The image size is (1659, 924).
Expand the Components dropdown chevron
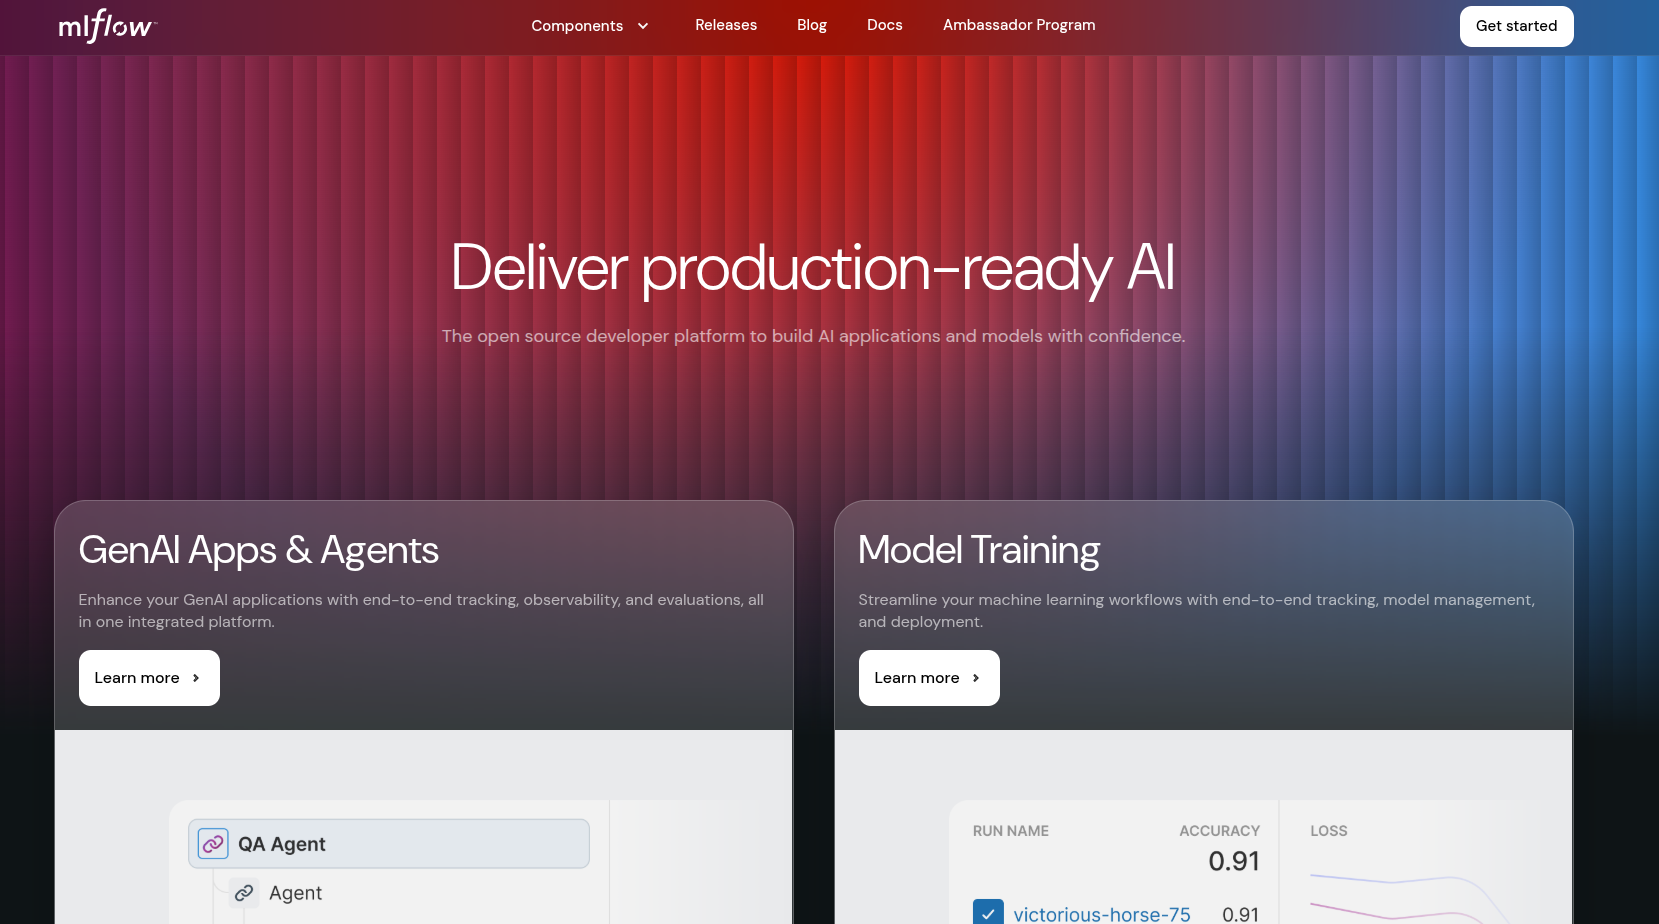point(643,26)
